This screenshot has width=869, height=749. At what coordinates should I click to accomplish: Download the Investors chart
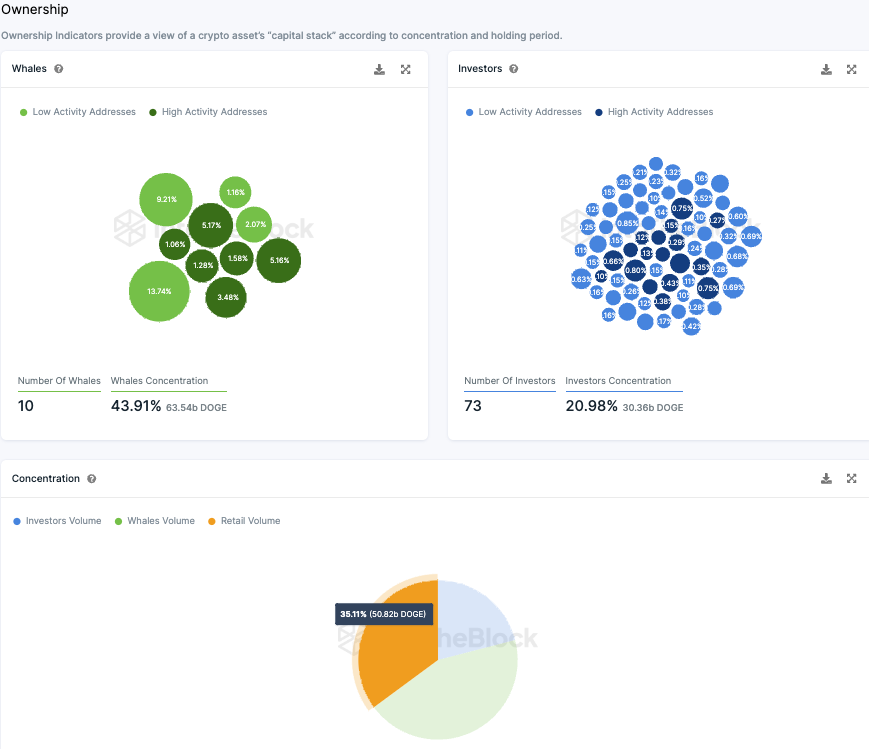pyautogui.click(x=826, y=69)
